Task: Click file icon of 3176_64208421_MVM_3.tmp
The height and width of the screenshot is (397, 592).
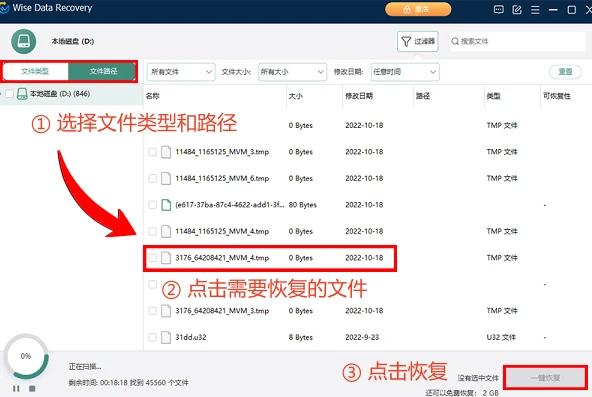Action: point(166,311)
